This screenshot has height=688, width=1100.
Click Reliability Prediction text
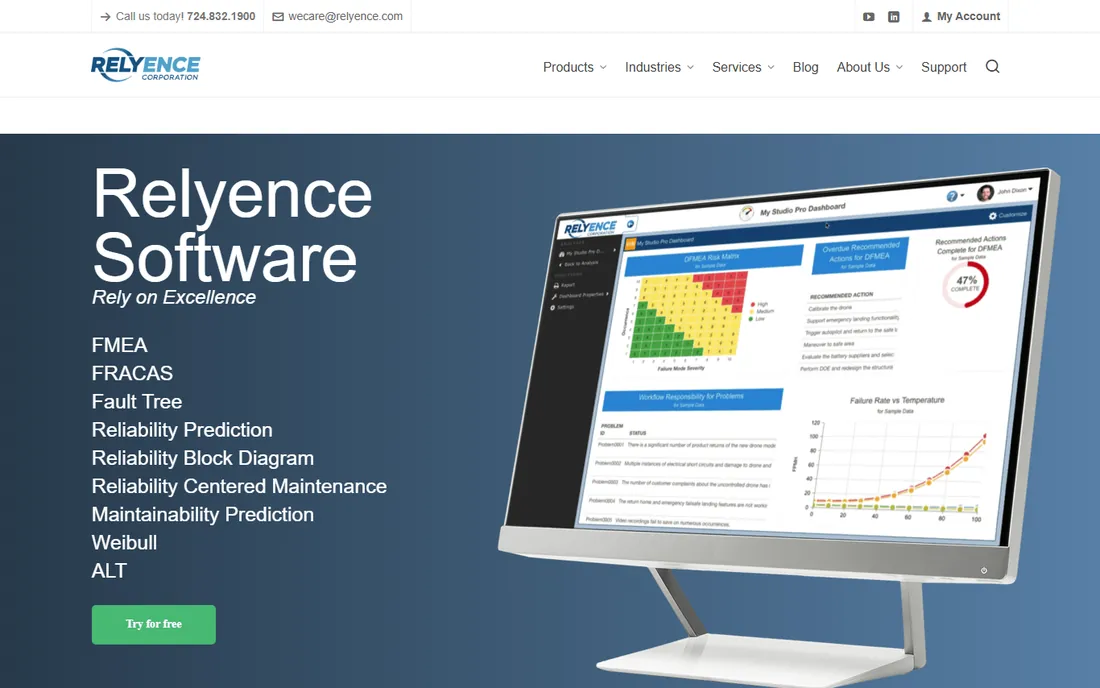point(182,429)
